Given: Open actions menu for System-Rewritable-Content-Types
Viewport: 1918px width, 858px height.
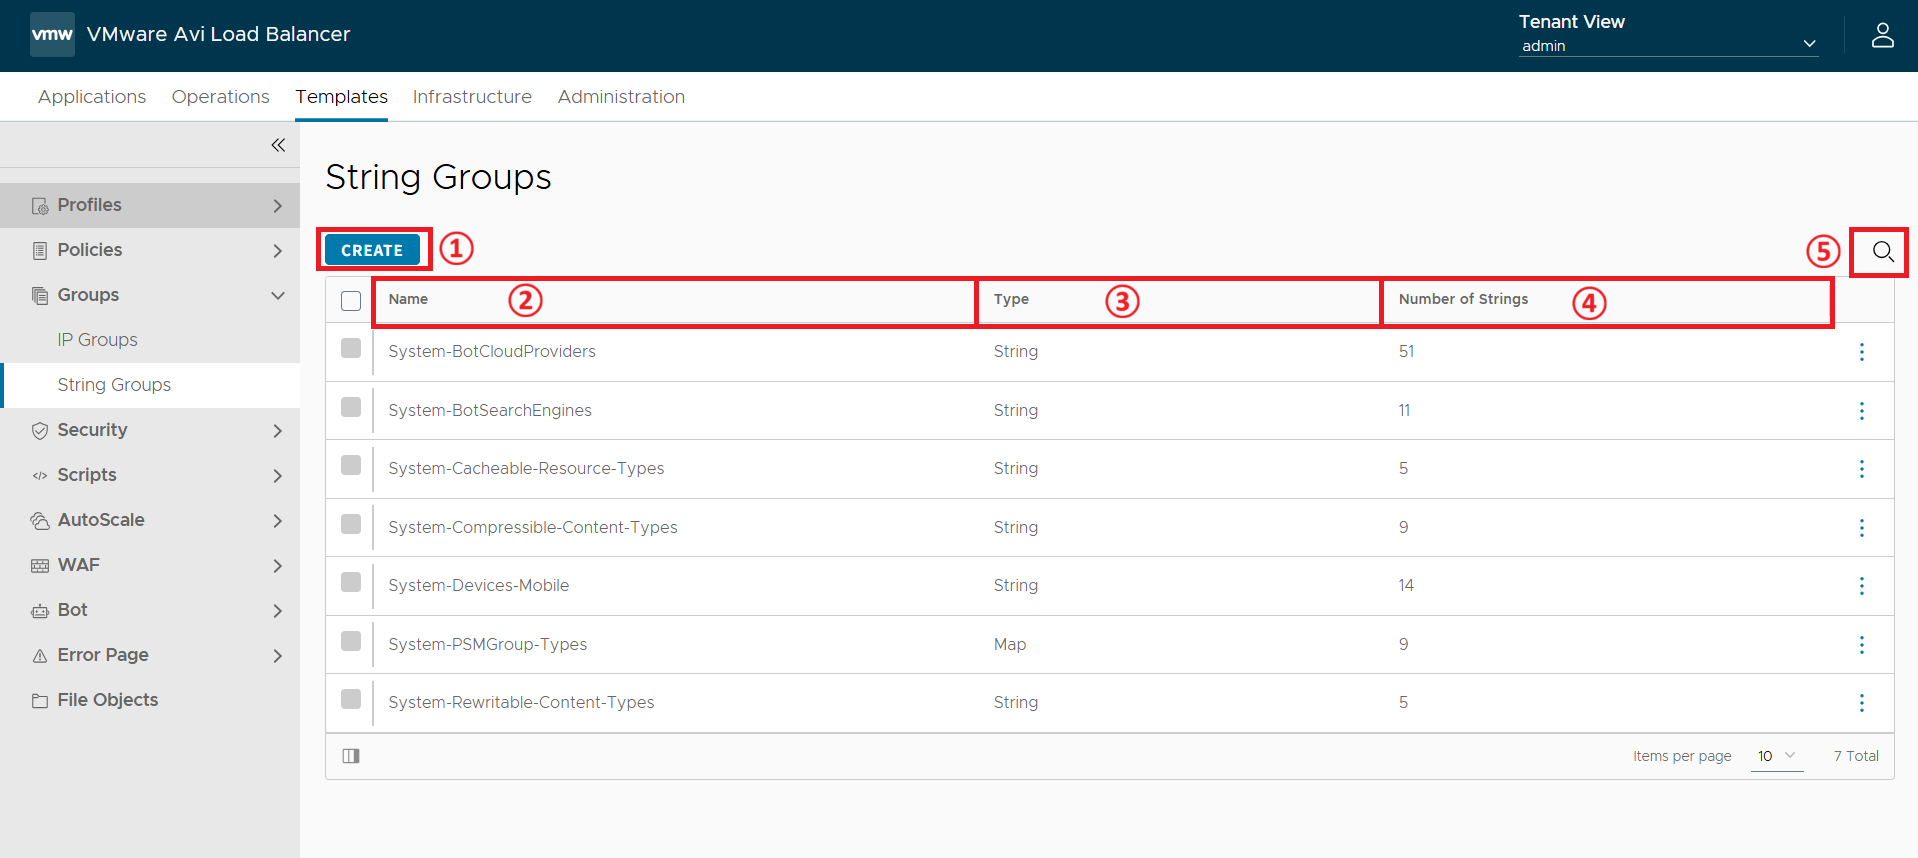Looking at the screenshot, I should [1861, 703].
